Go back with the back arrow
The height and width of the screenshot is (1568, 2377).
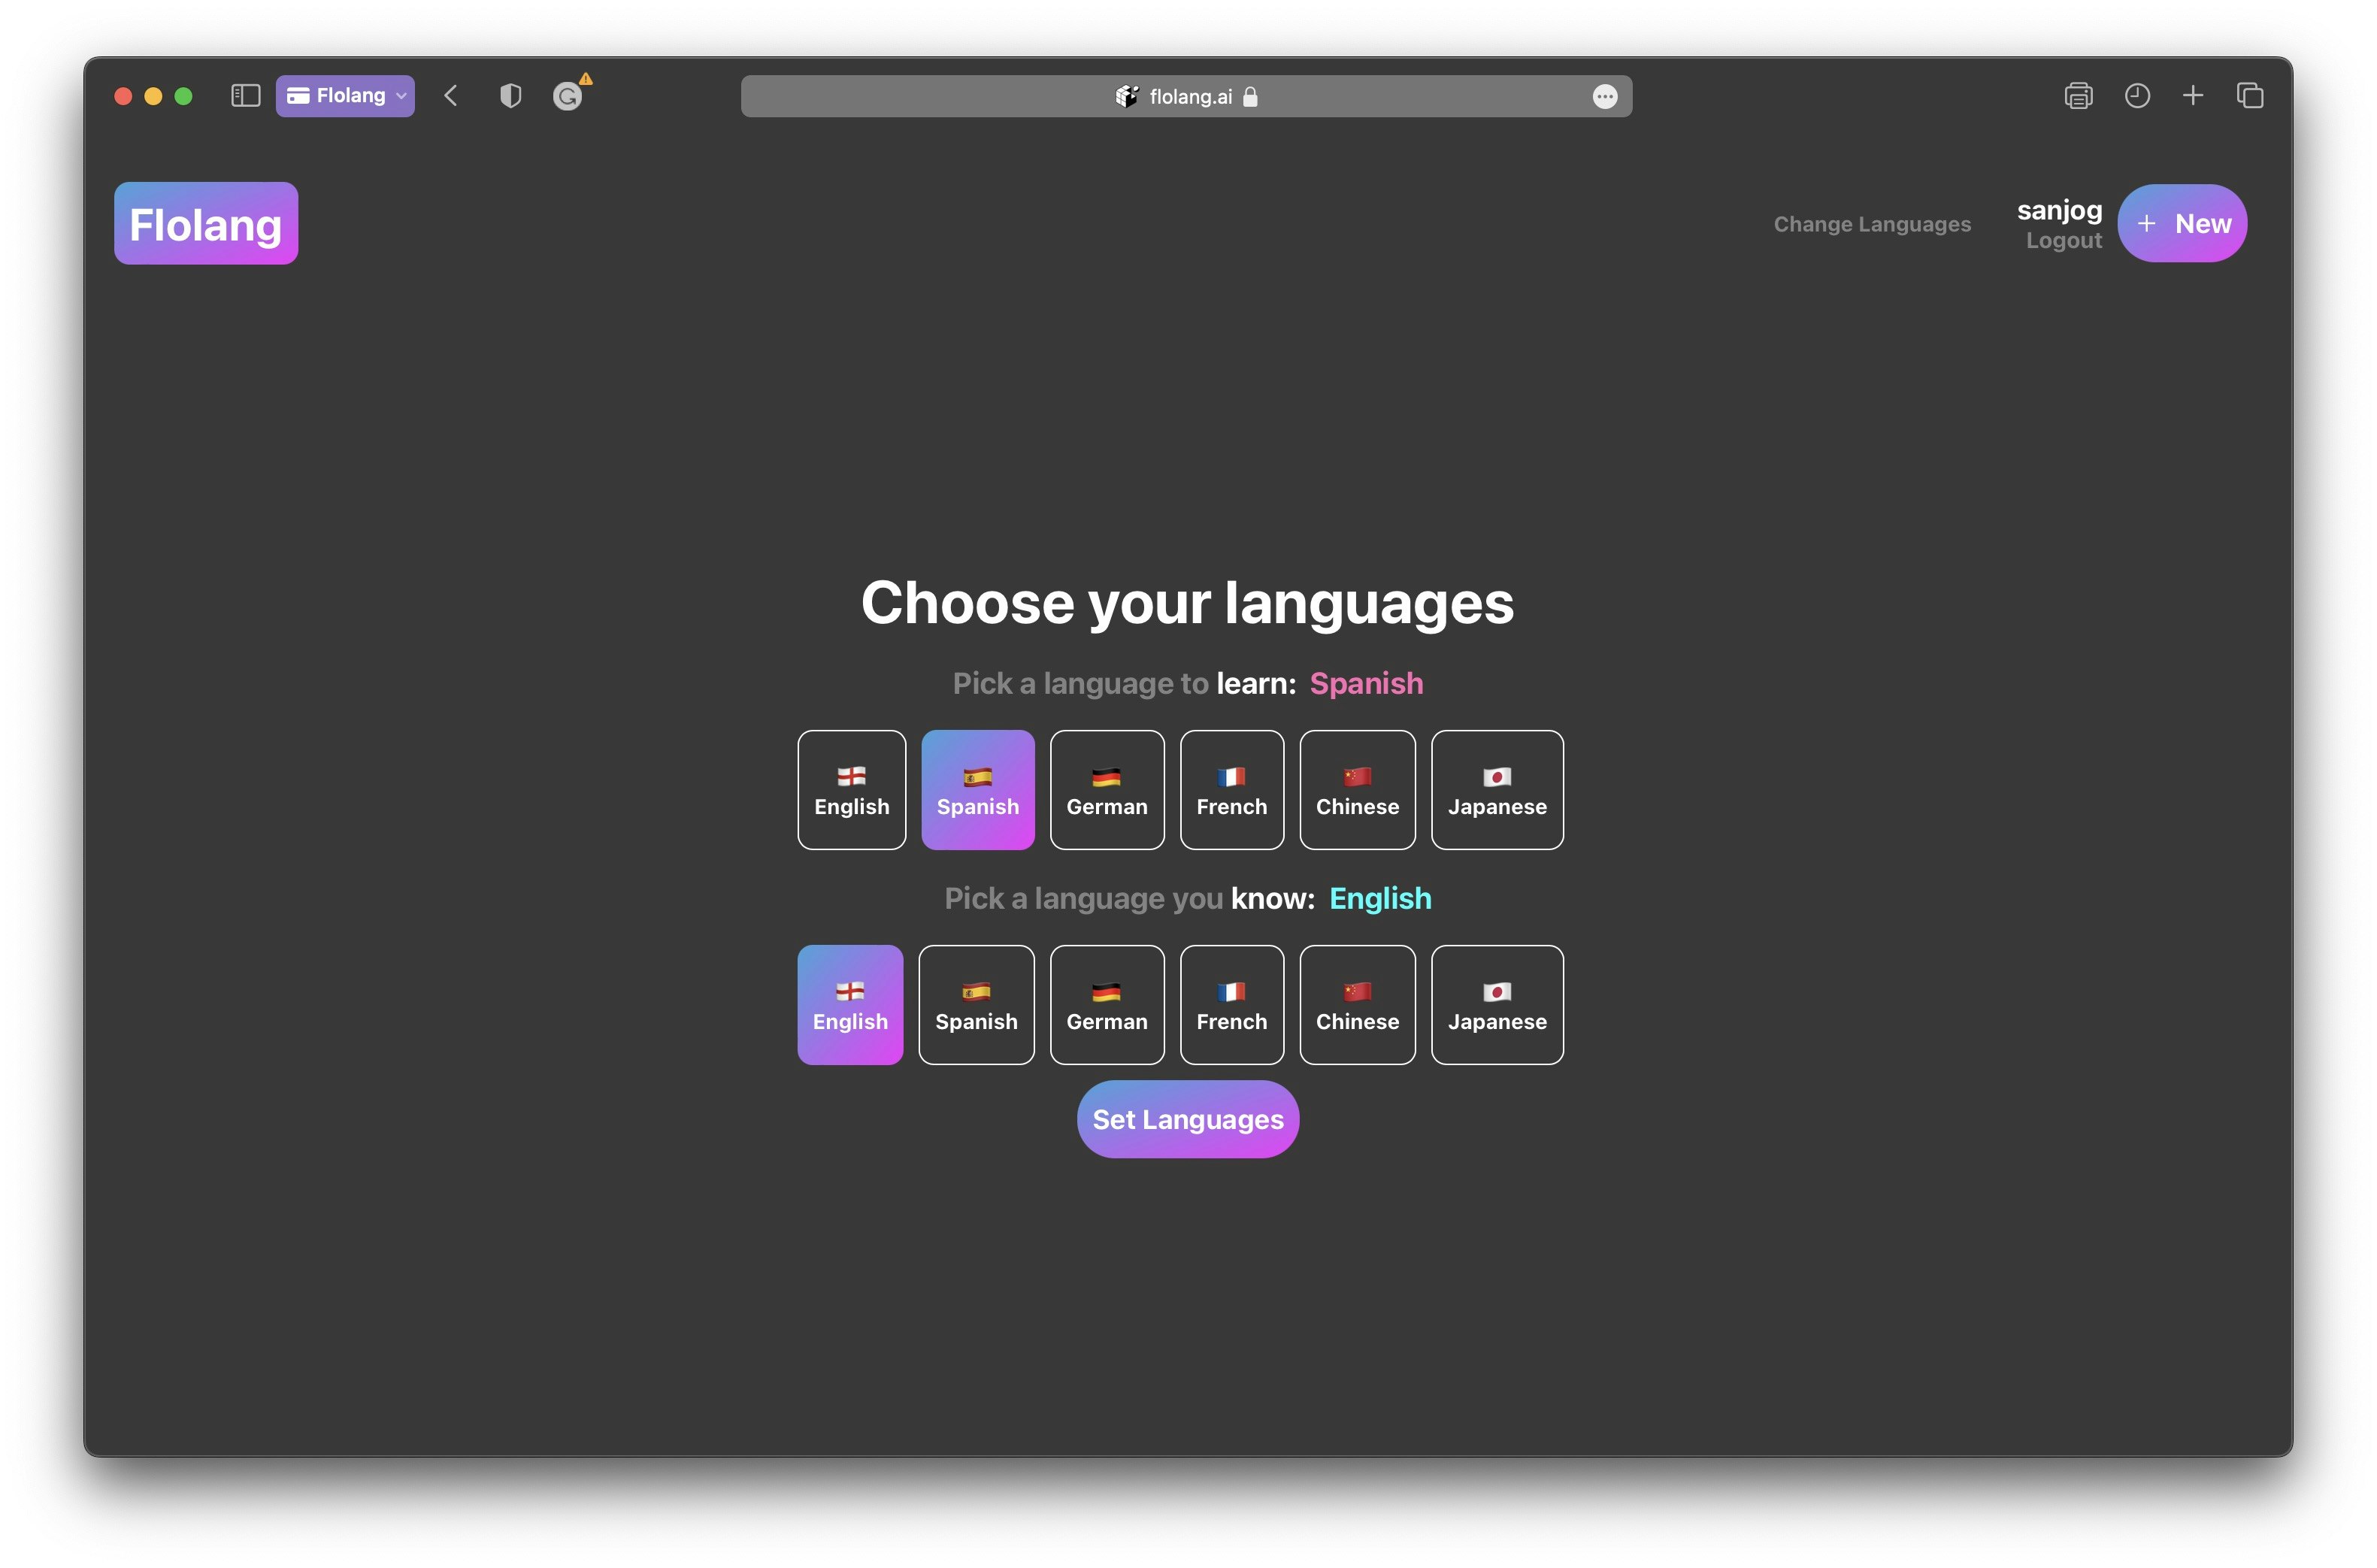[x=451, y=96]
